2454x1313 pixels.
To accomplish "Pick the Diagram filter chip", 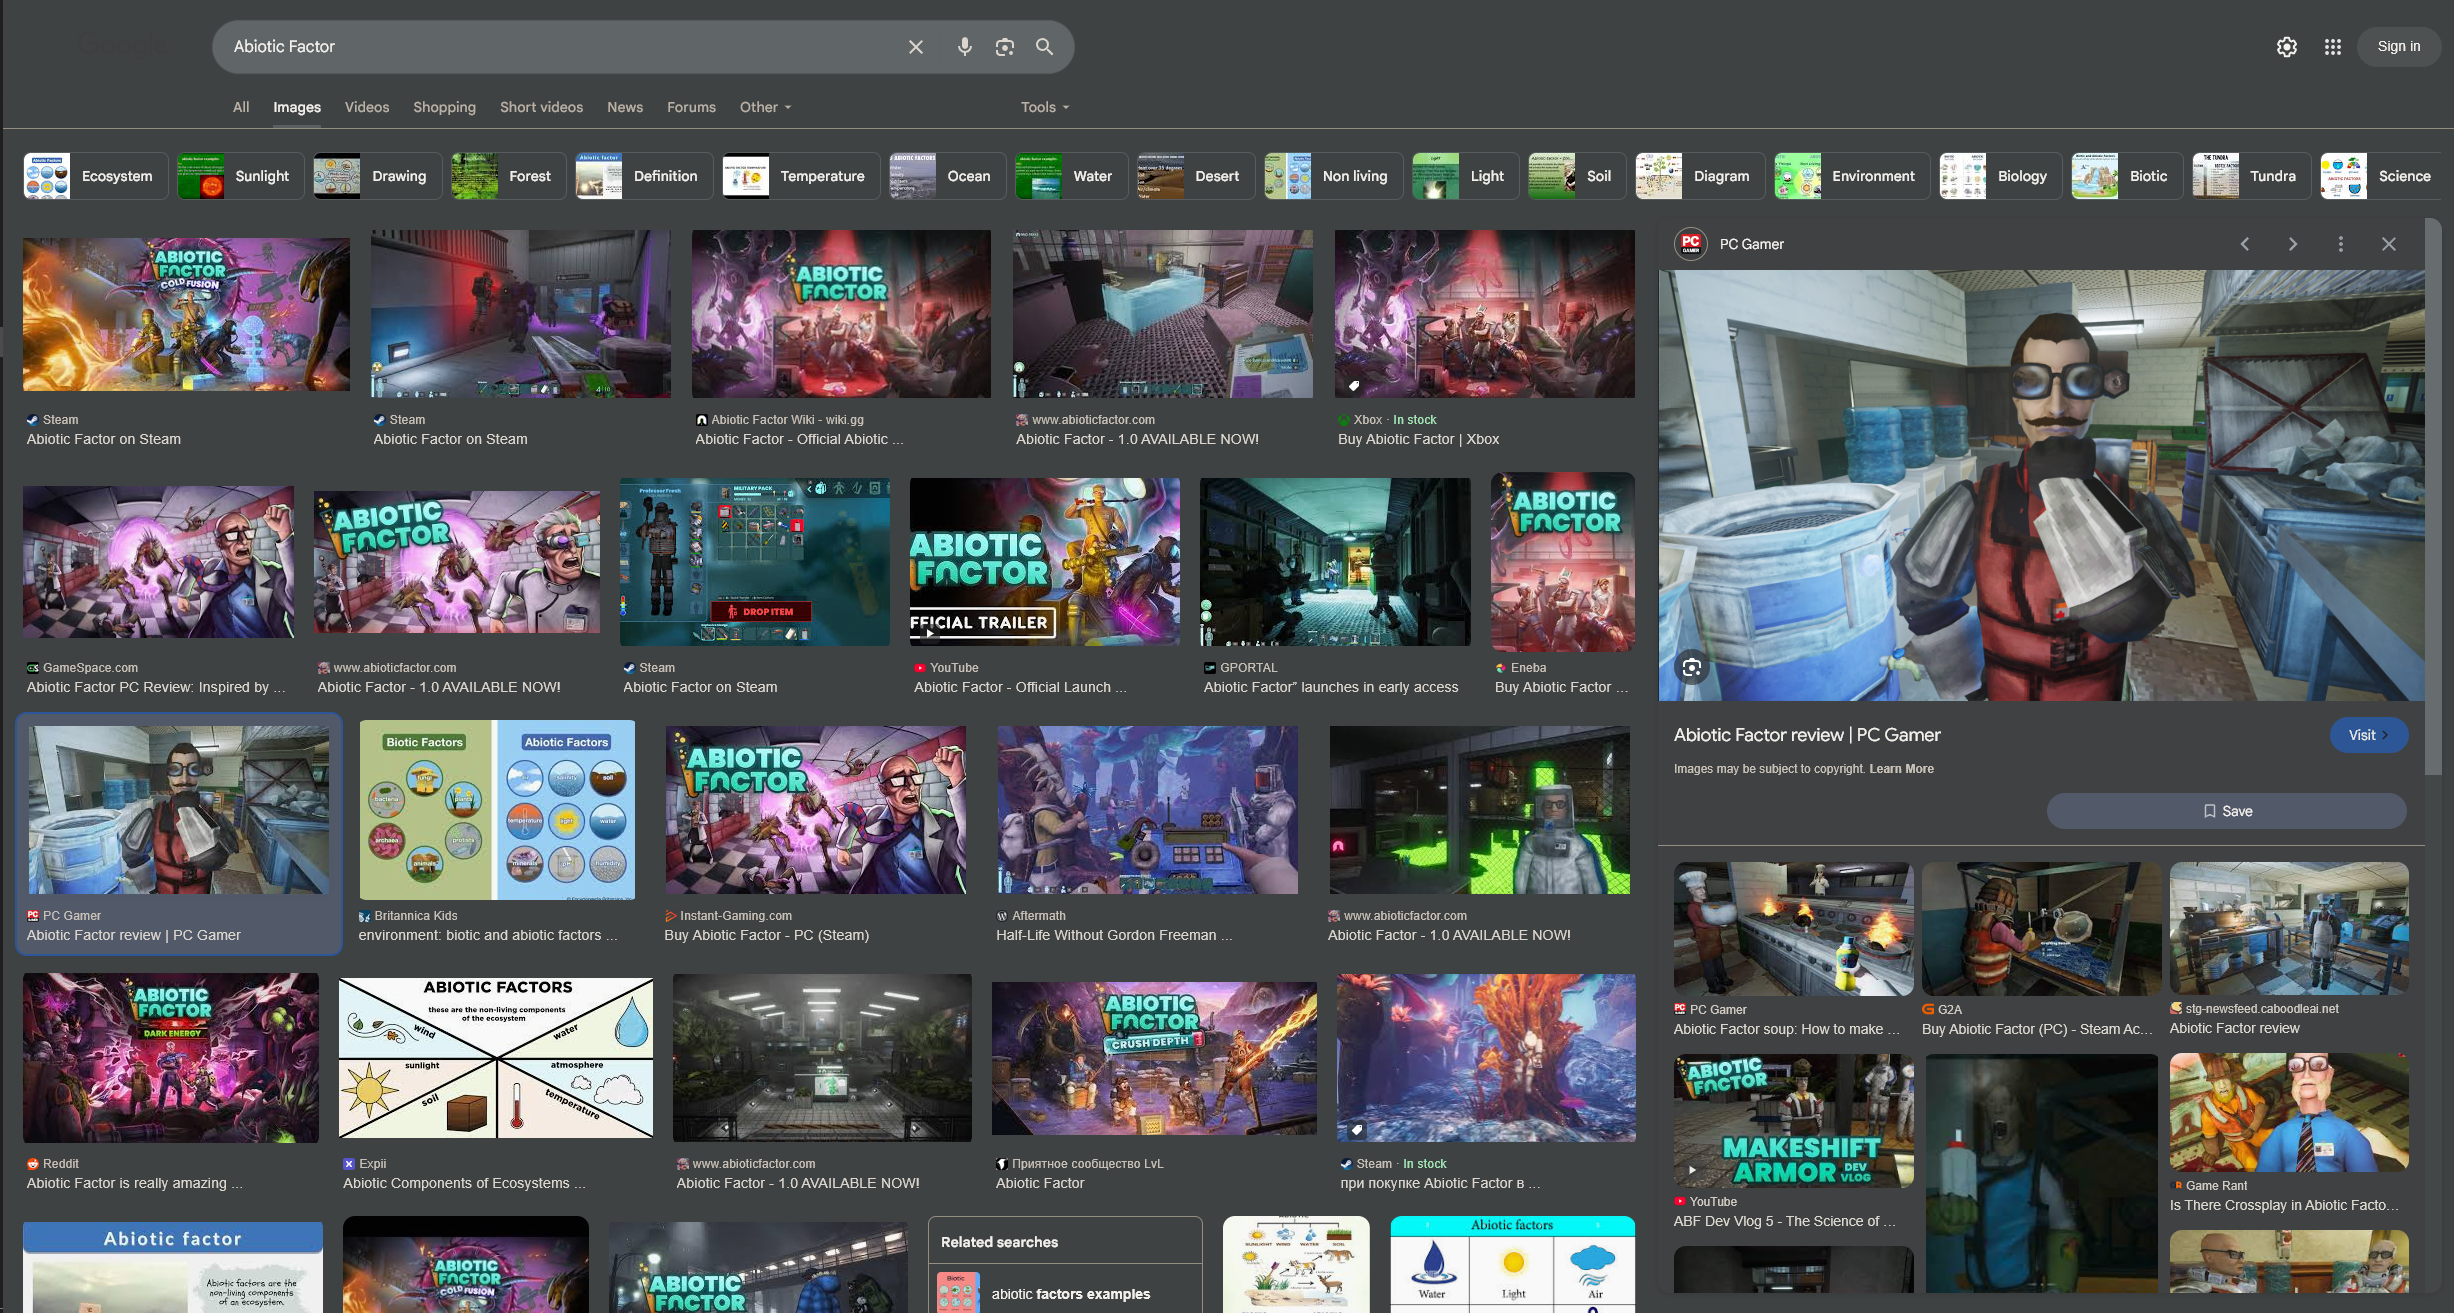I will [1700, 176].
